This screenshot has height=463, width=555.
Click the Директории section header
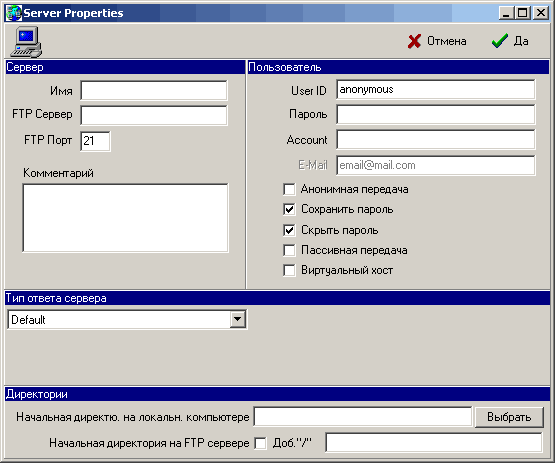(278, 394)
